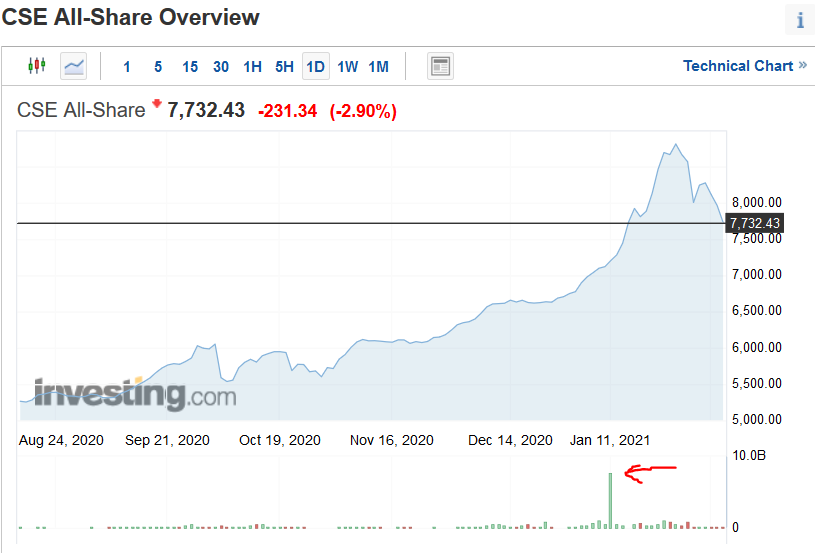The height and width of the screenshot is (553, 815).
Task: Click the index value 7,732.43
Action: [x=206, y=110]
